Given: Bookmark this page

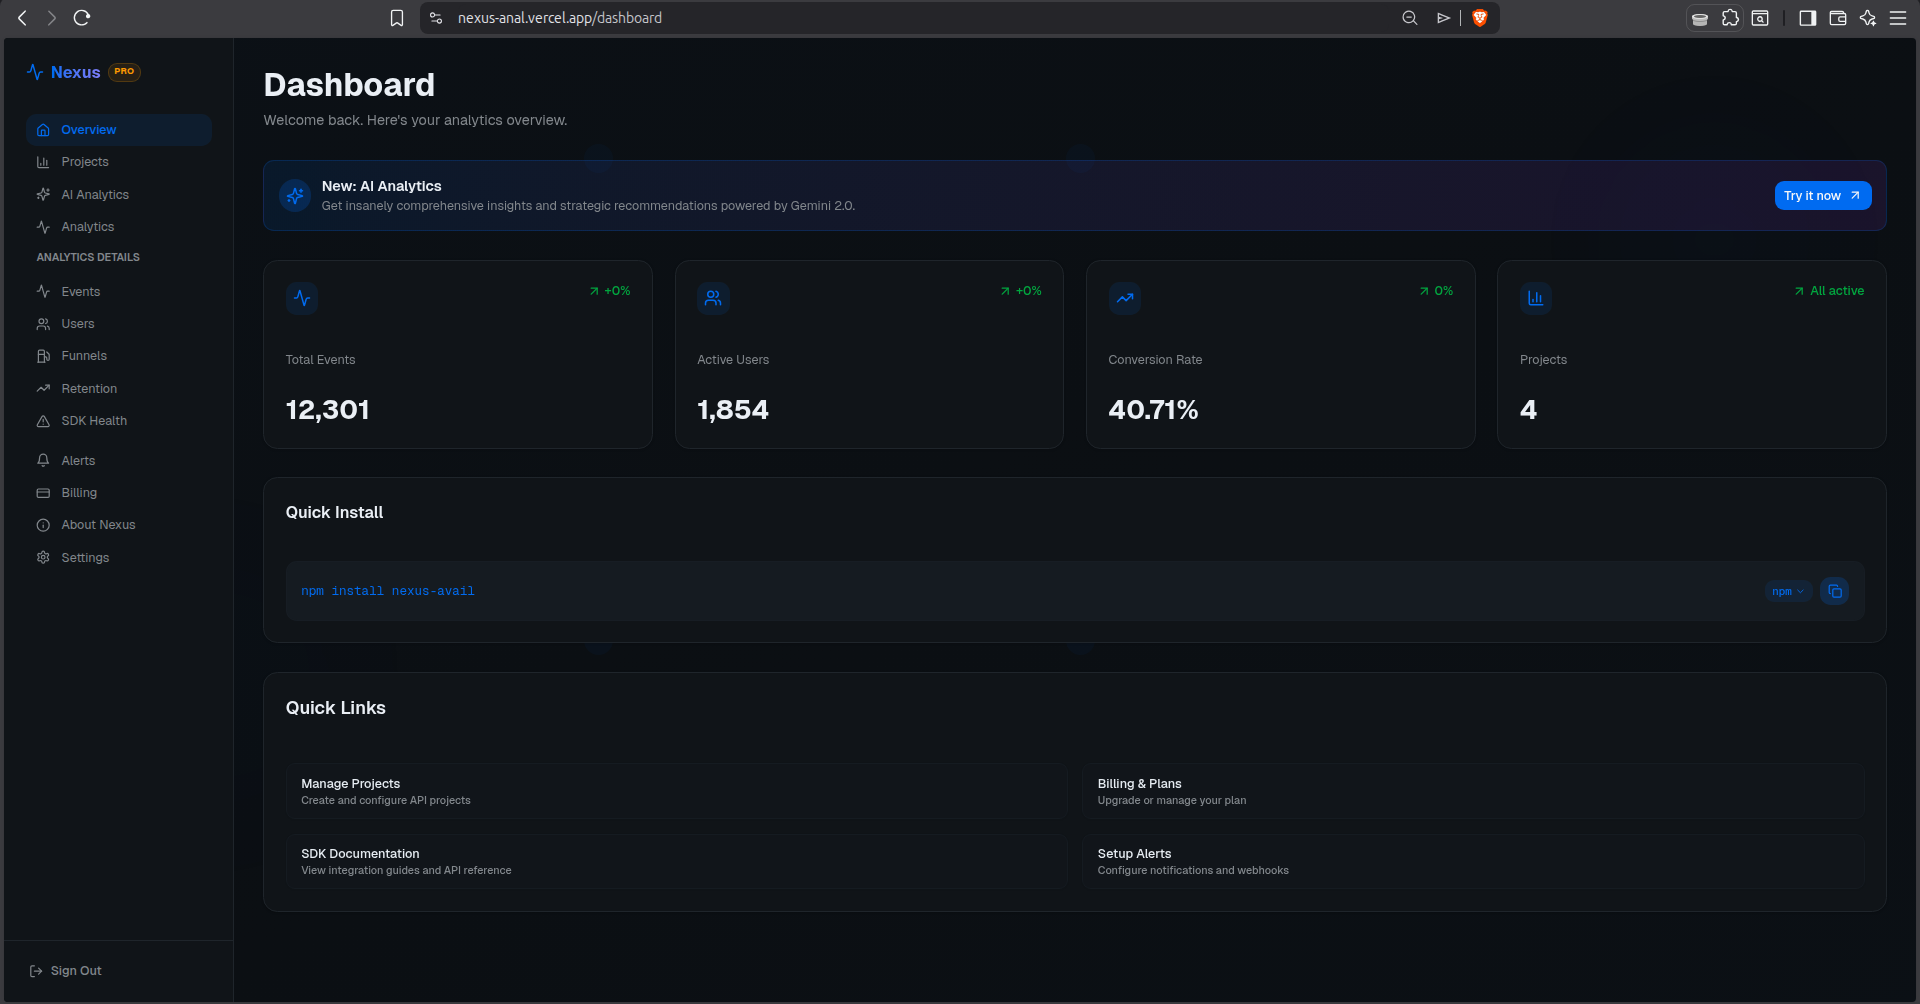Looking at the screenshot, I should (397, 18).
